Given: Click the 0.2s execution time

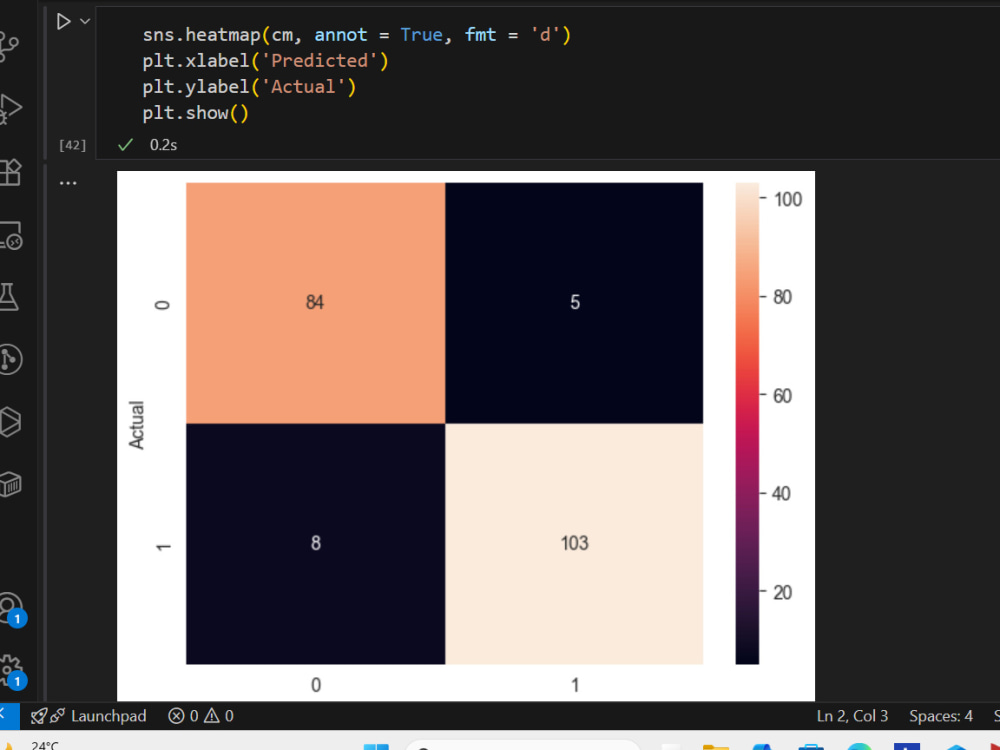Looking at the screenshot, I should 163,145.
